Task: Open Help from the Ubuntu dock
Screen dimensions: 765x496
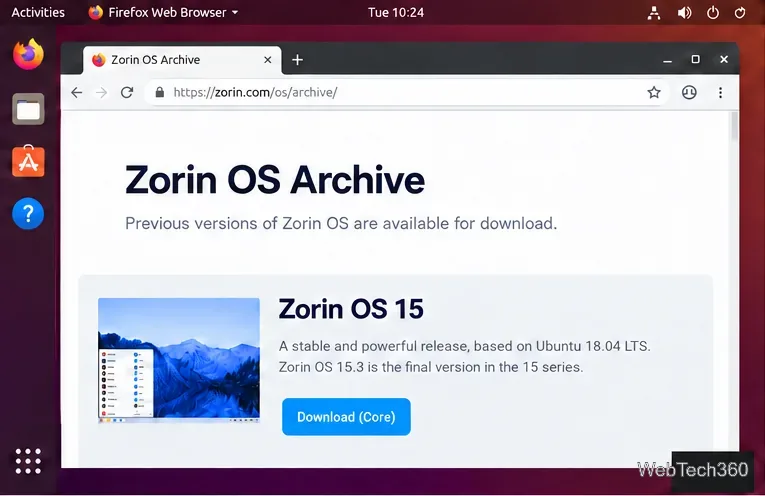Action: [28, 214]
